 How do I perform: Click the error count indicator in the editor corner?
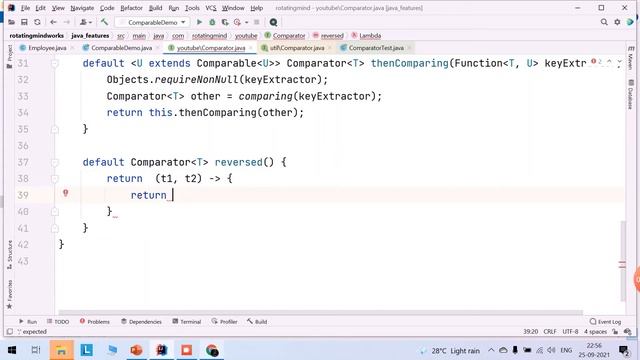596,61
